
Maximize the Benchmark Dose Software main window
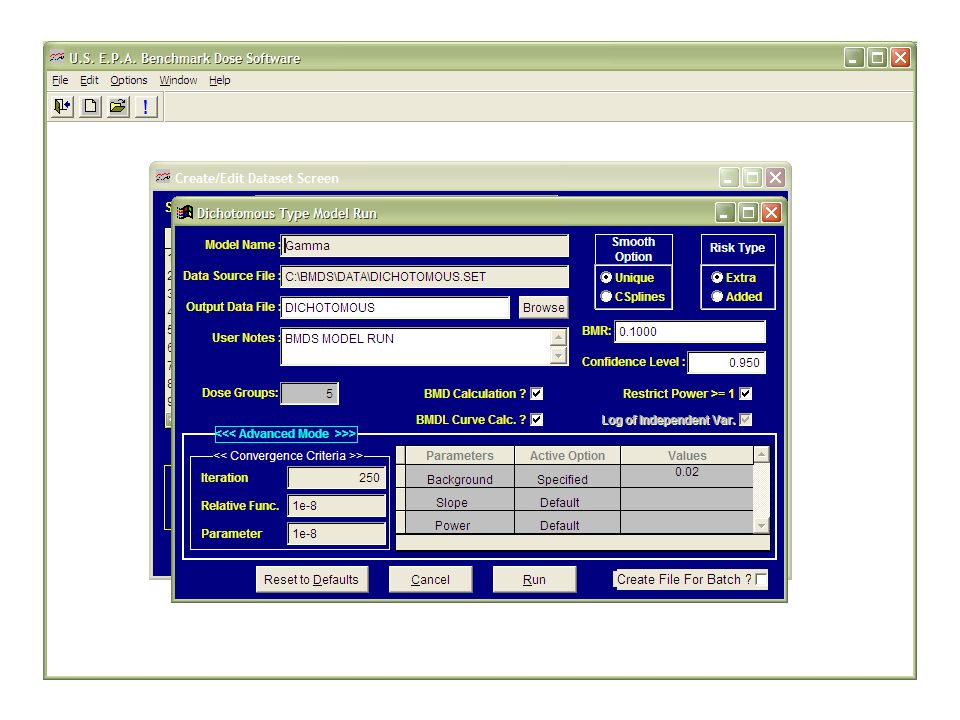(x=877, y=58)
